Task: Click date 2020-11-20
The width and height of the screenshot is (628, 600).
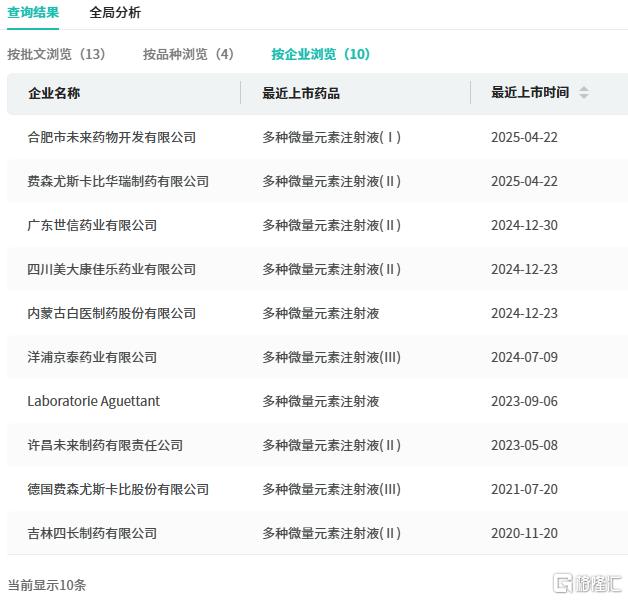Action: pos(524,534)
